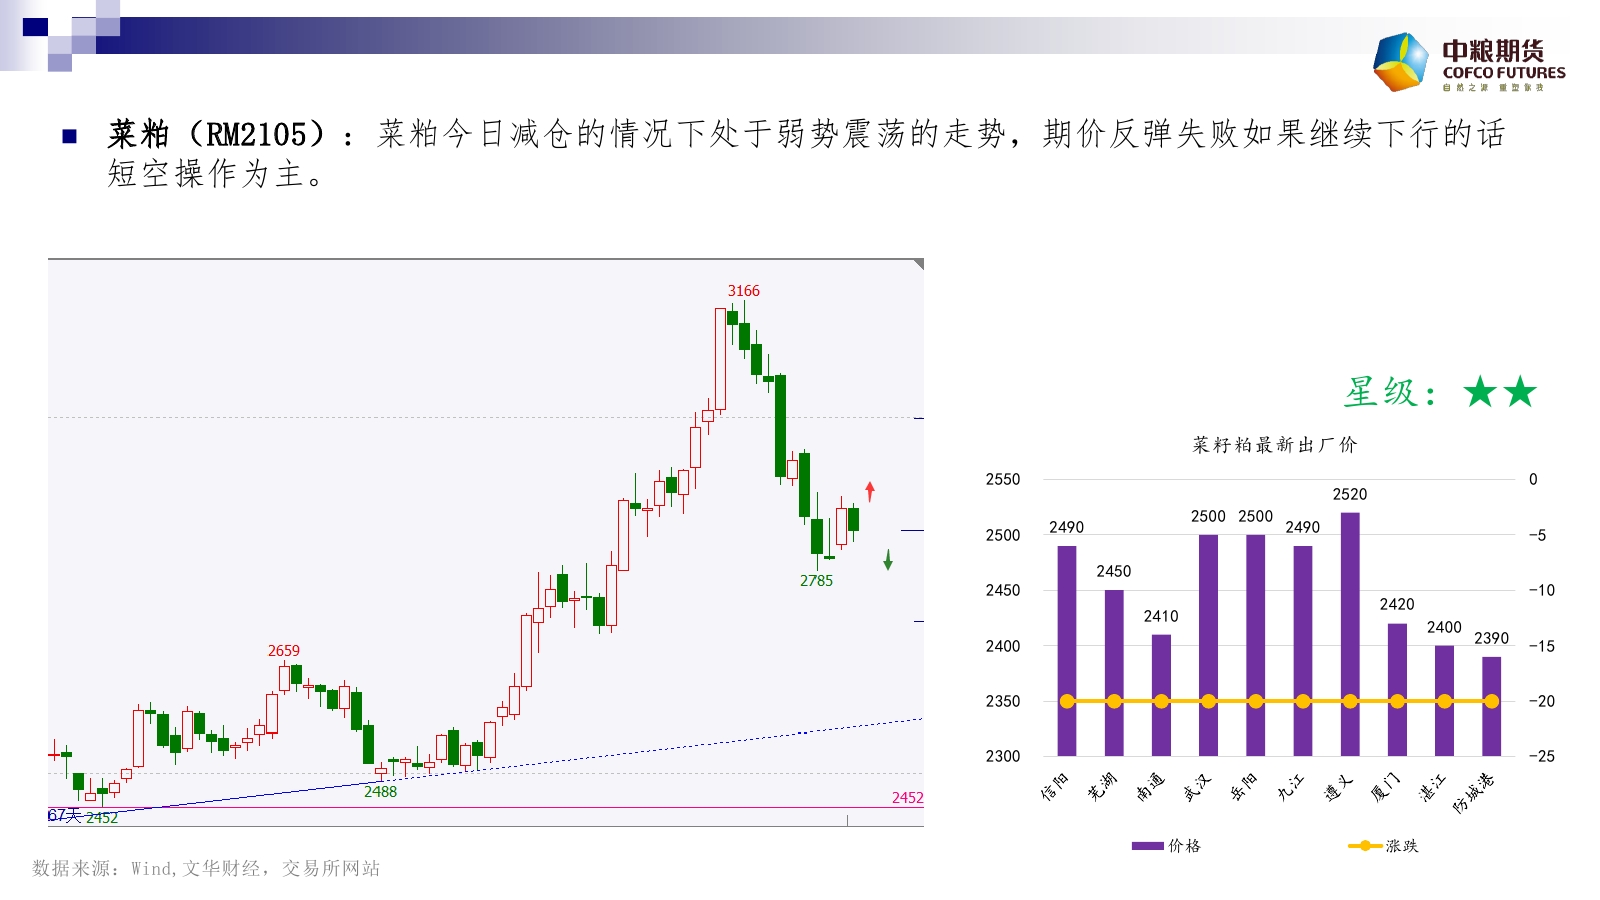The image size is (1600, 900).
Task: Click the gray corner triangle atop the chart
Action: (x=918, y=264)
